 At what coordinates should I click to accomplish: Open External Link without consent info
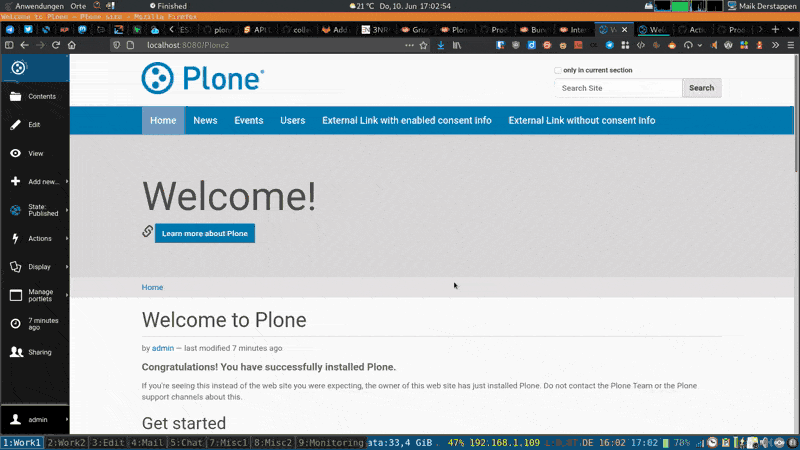[582, 120]
